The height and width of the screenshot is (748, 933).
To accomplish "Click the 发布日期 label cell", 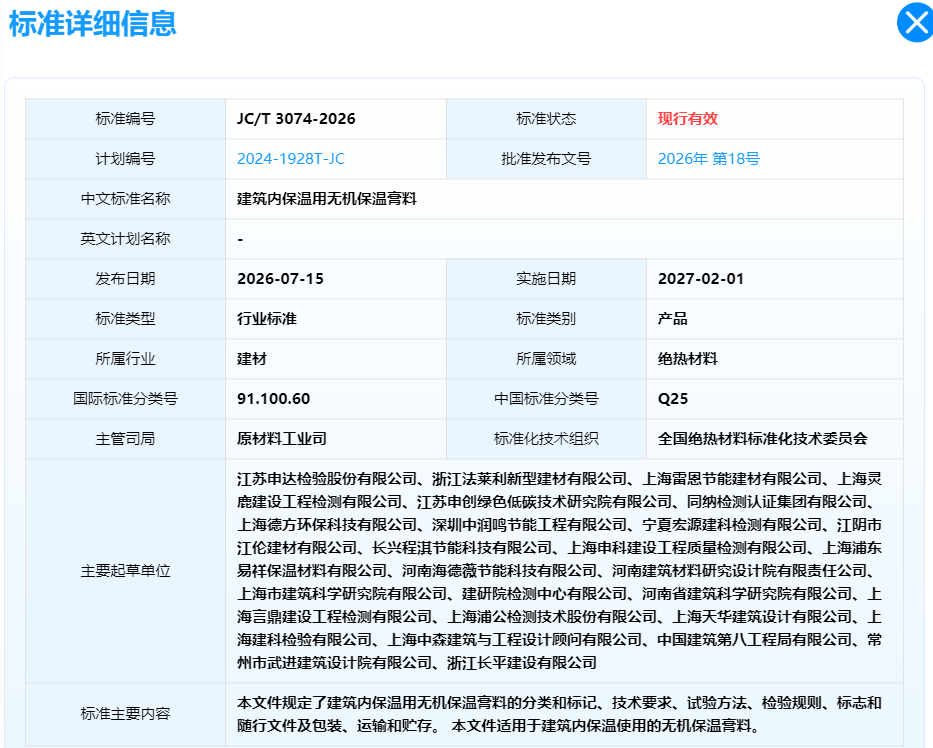I will pyautogui.click(x=126, y=278).
